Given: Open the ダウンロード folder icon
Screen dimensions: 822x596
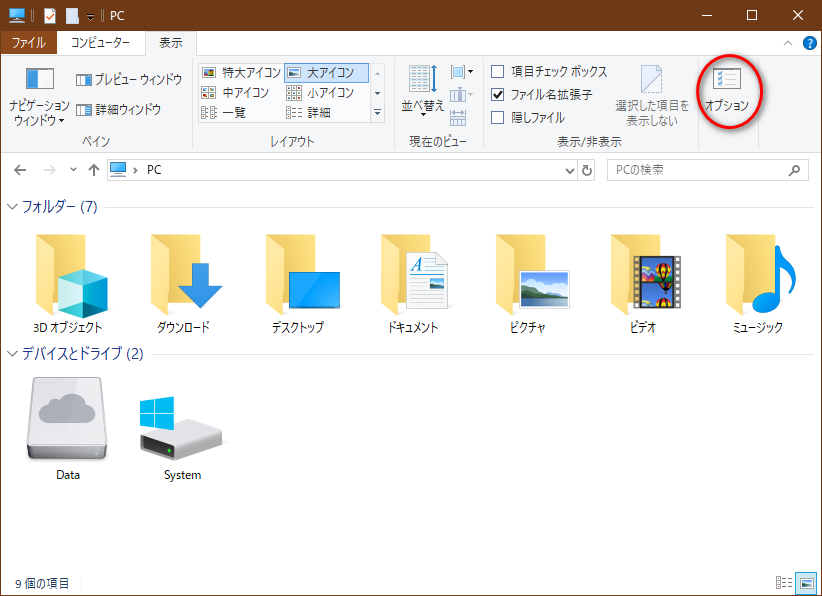Looking at the screenshot, I should [x=183, y=275].
